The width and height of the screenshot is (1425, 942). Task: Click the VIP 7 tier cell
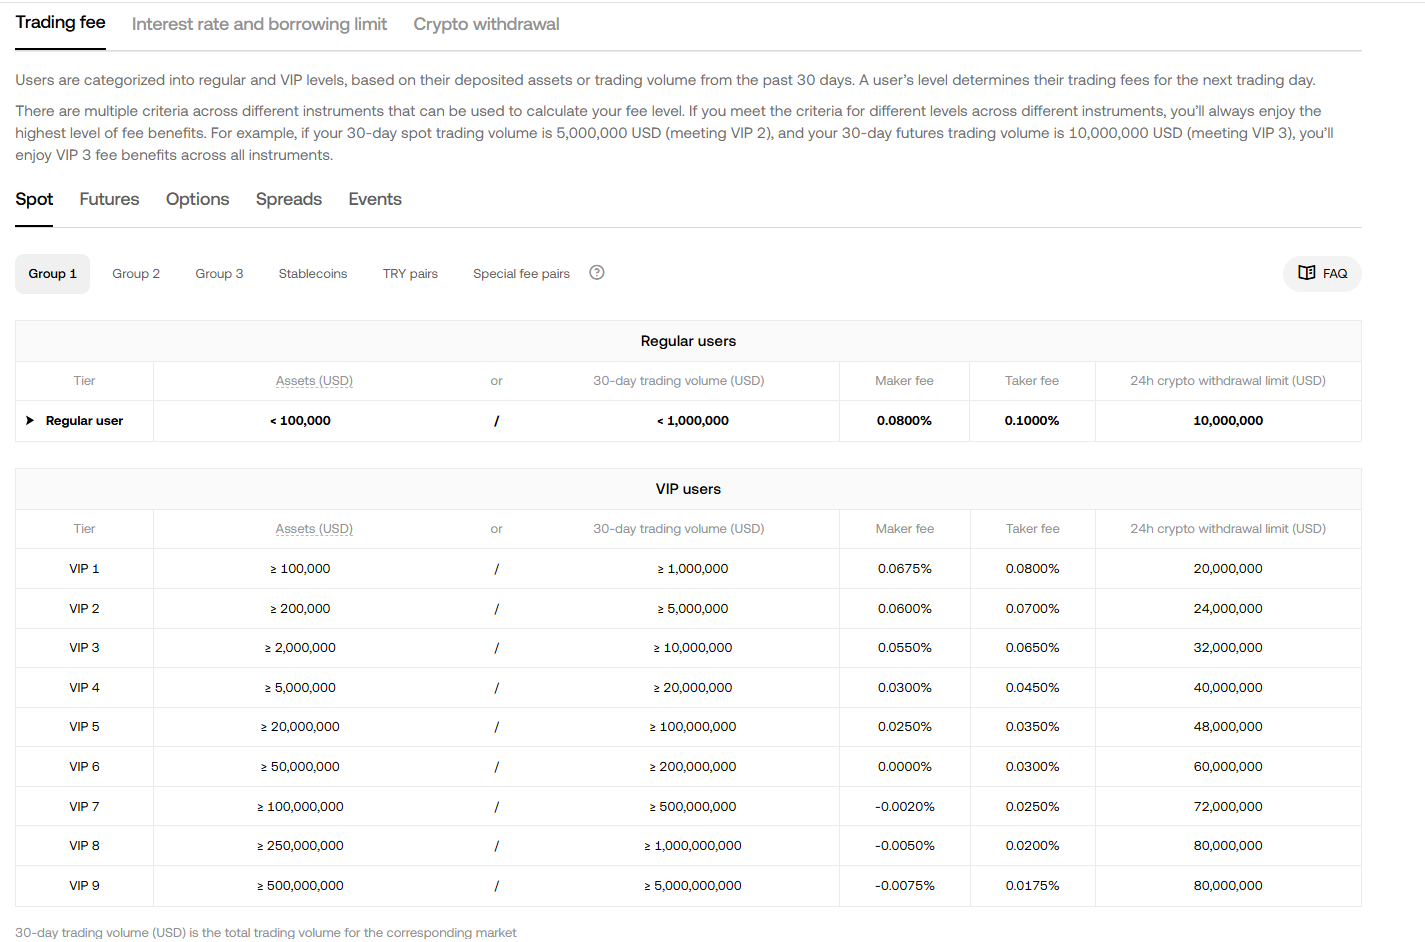point(84,807)
